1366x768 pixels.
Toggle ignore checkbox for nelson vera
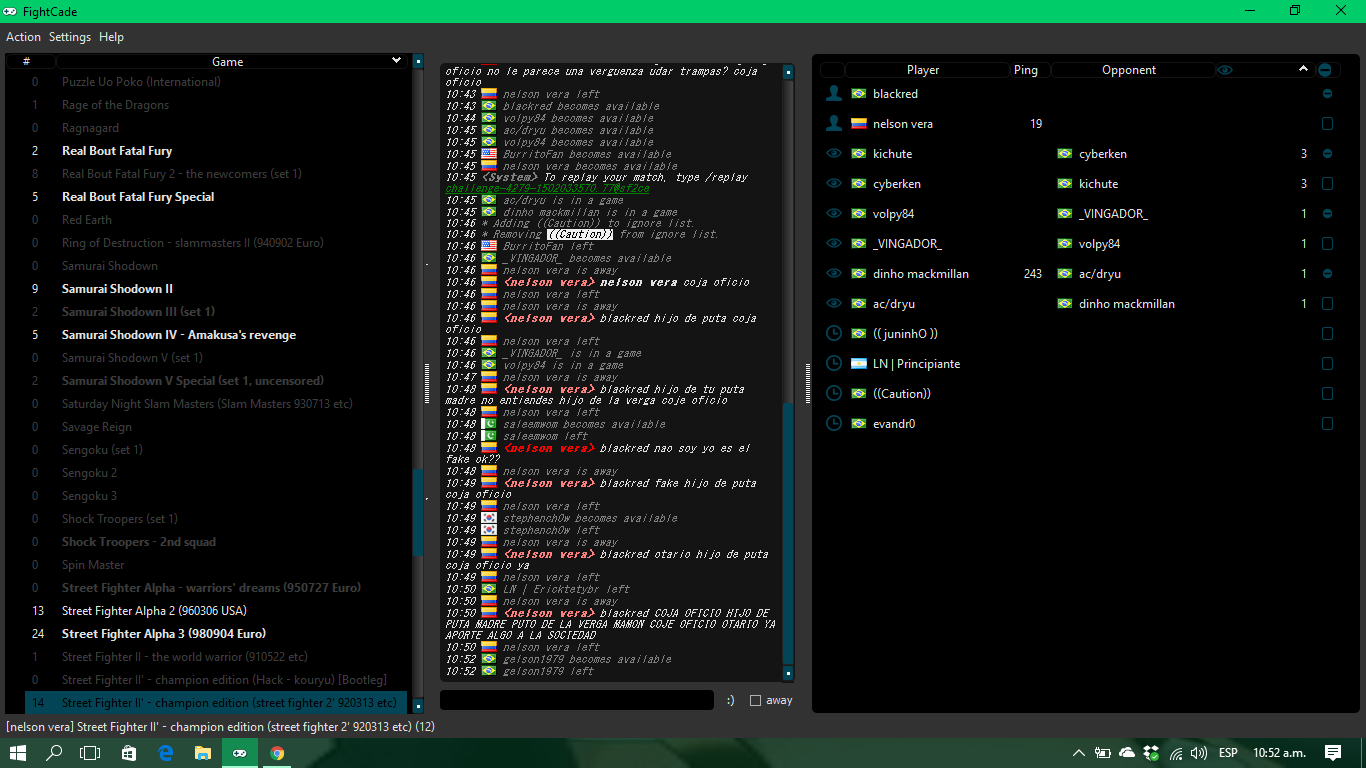(x=1327, y=124)
